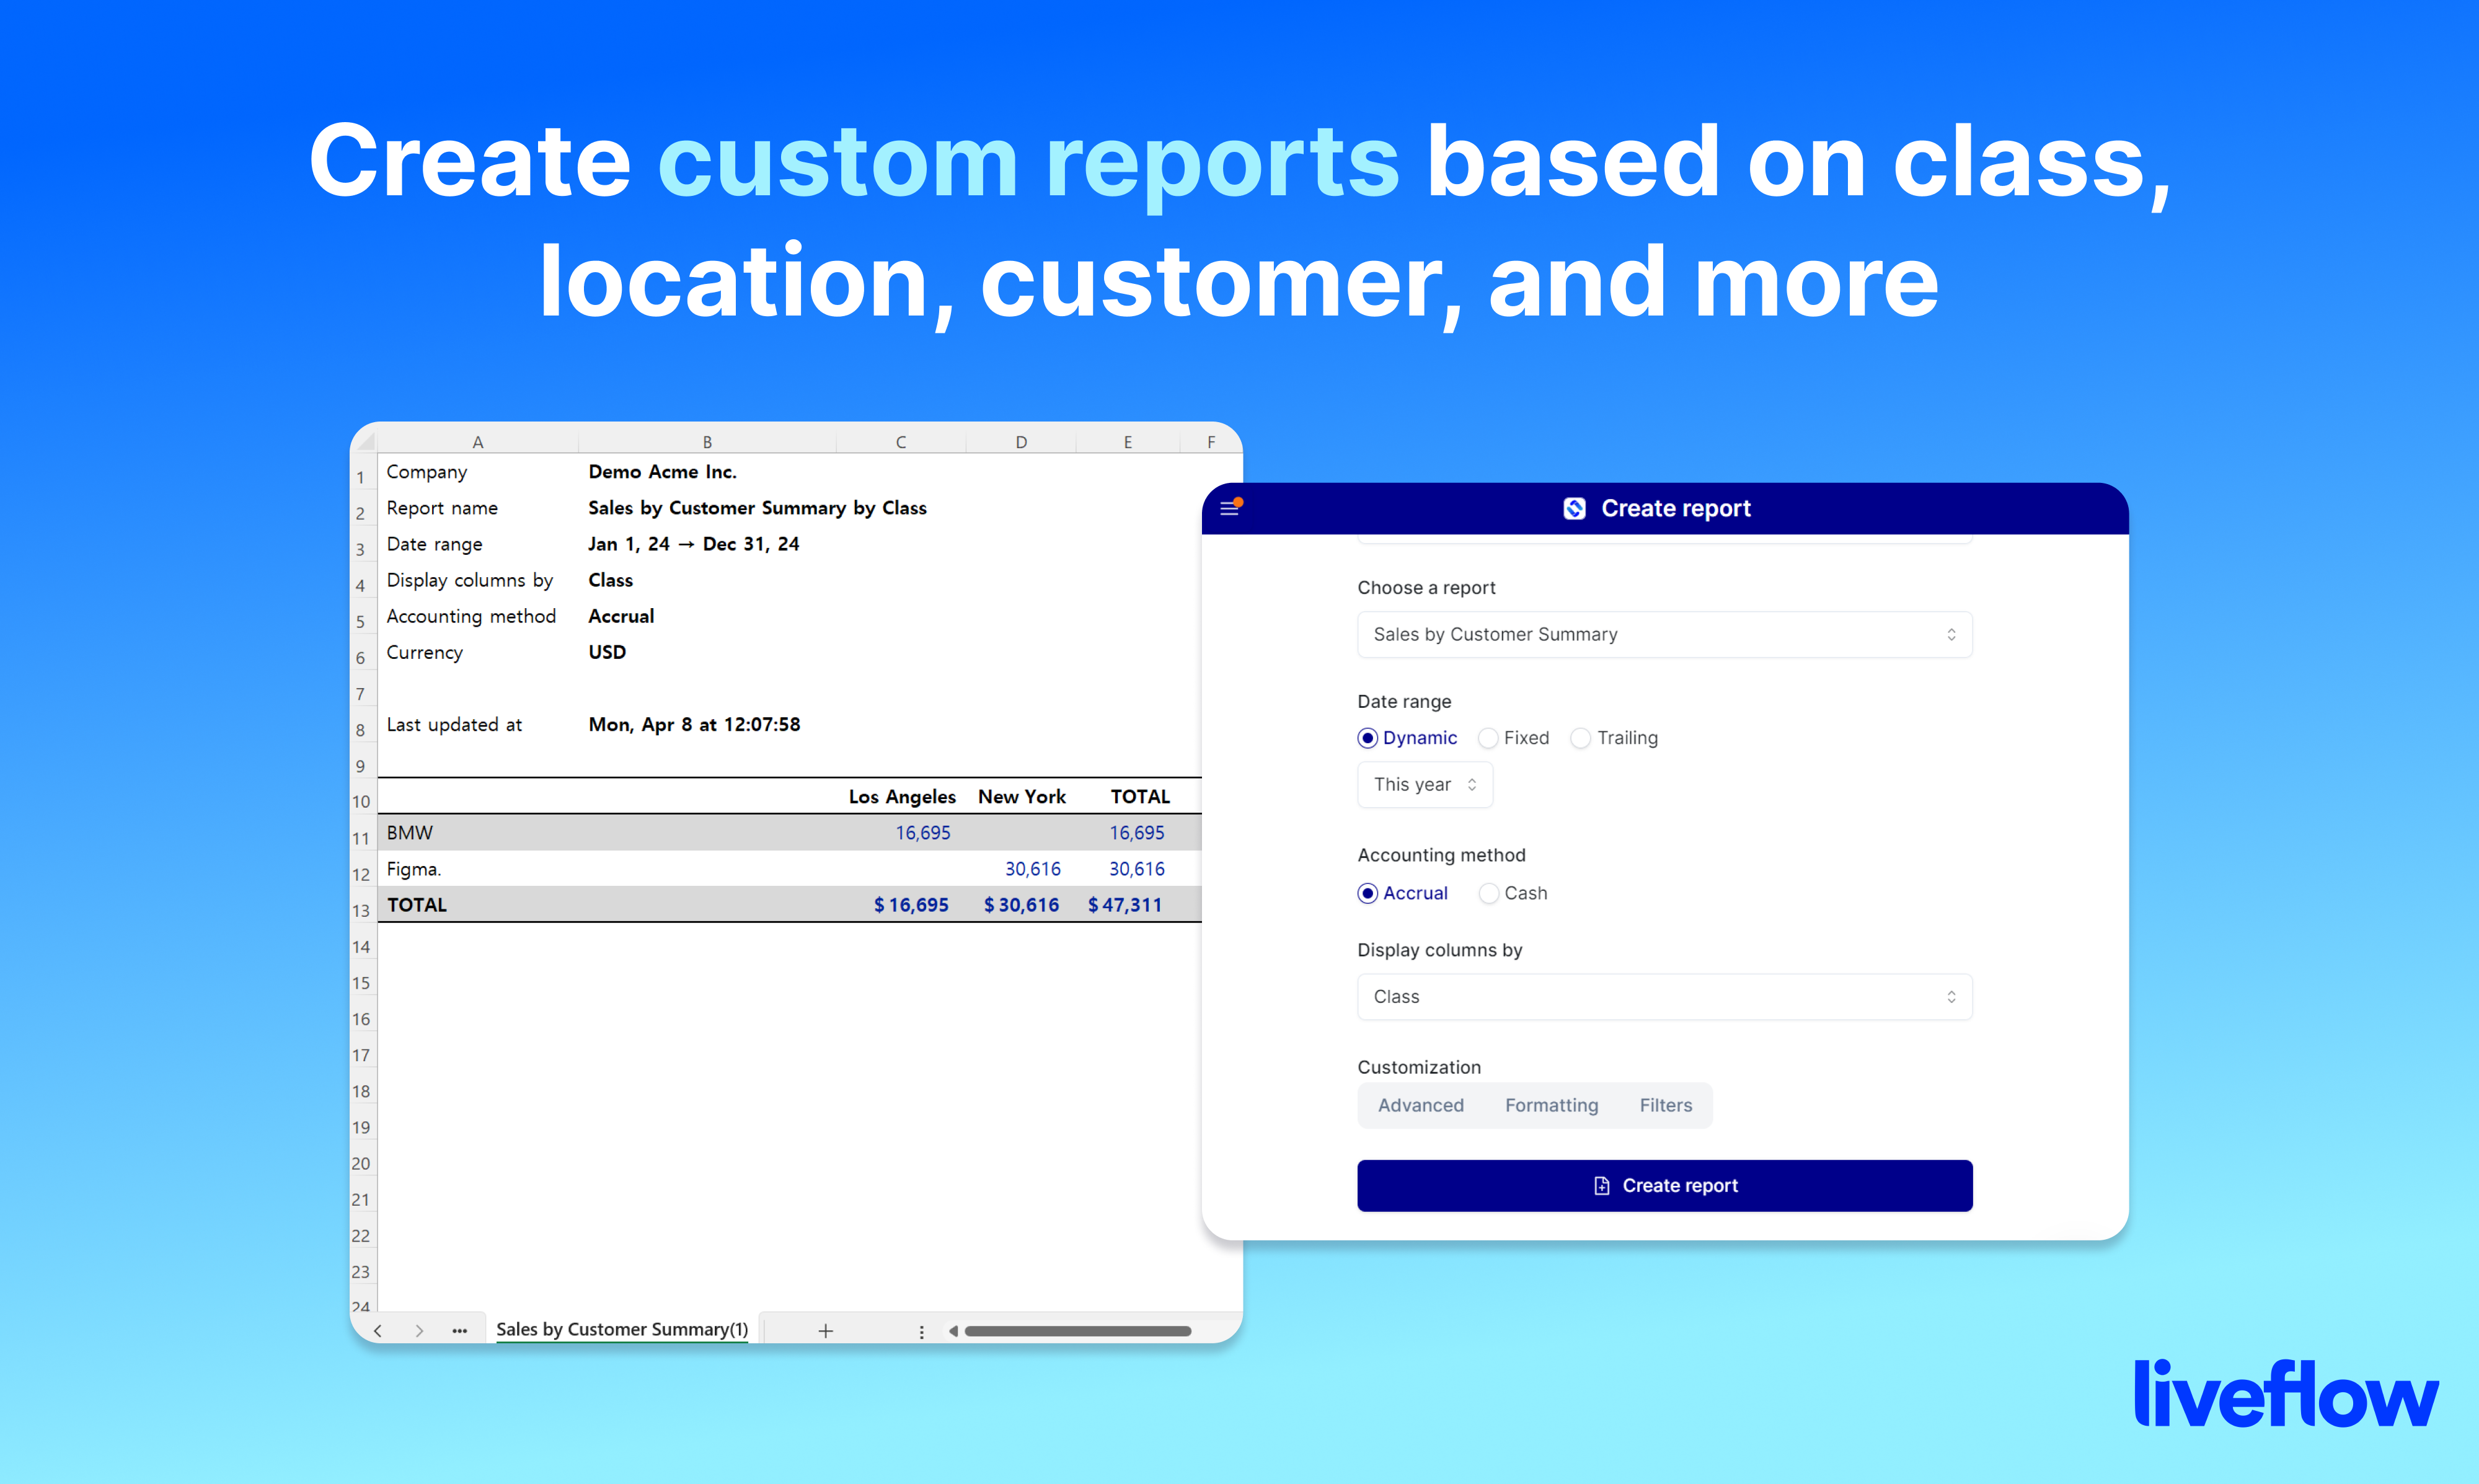Choose Cash accounting method

point(1513,893)
